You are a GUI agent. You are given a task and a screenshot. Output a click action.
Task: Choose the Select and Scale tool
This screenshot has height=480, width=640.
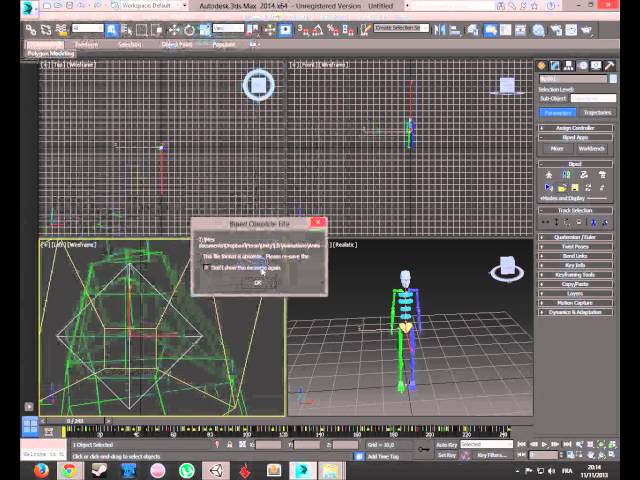pos(204,30)
